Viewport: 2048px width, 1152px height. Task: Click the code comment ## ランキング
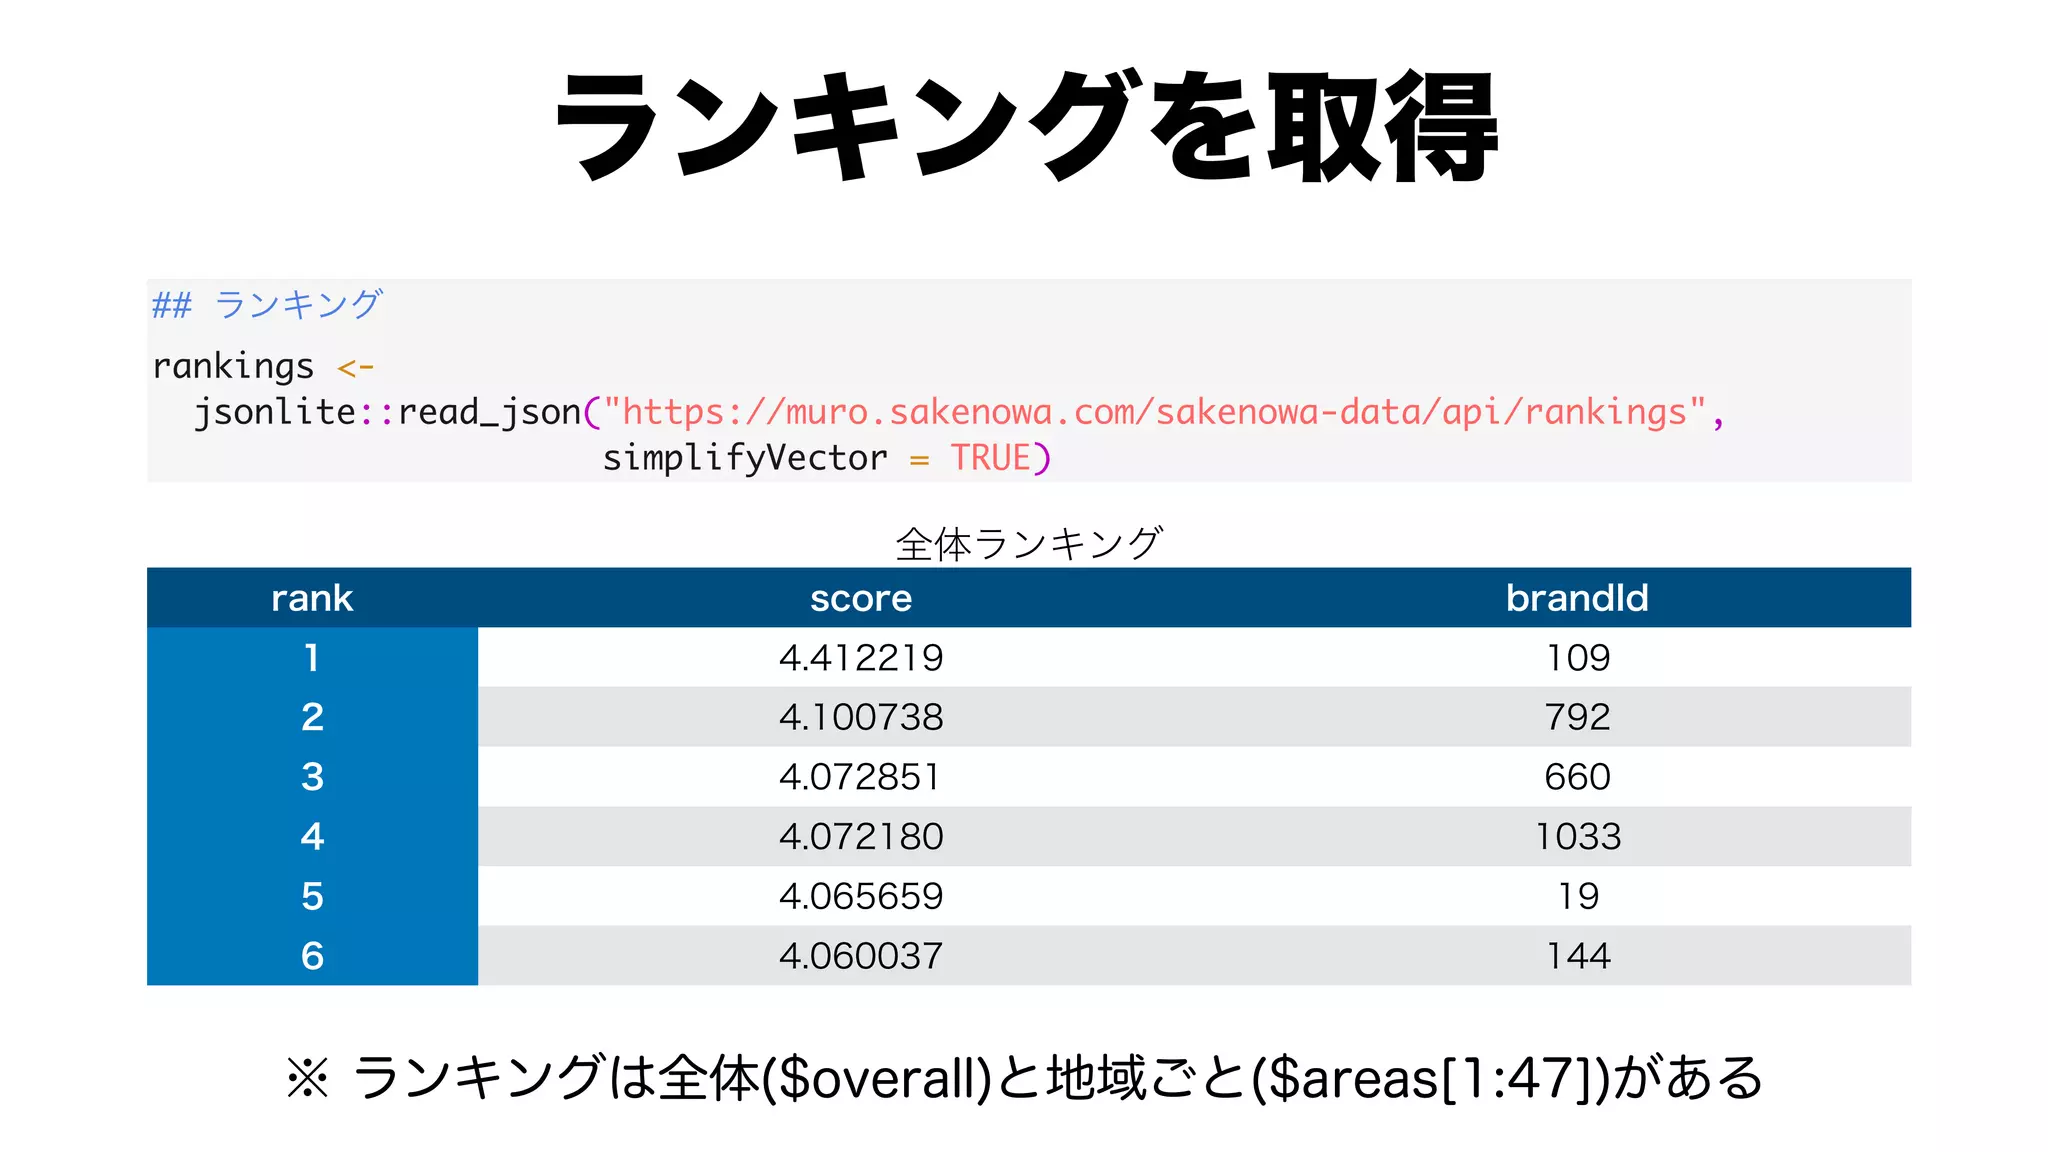point(267,304)
